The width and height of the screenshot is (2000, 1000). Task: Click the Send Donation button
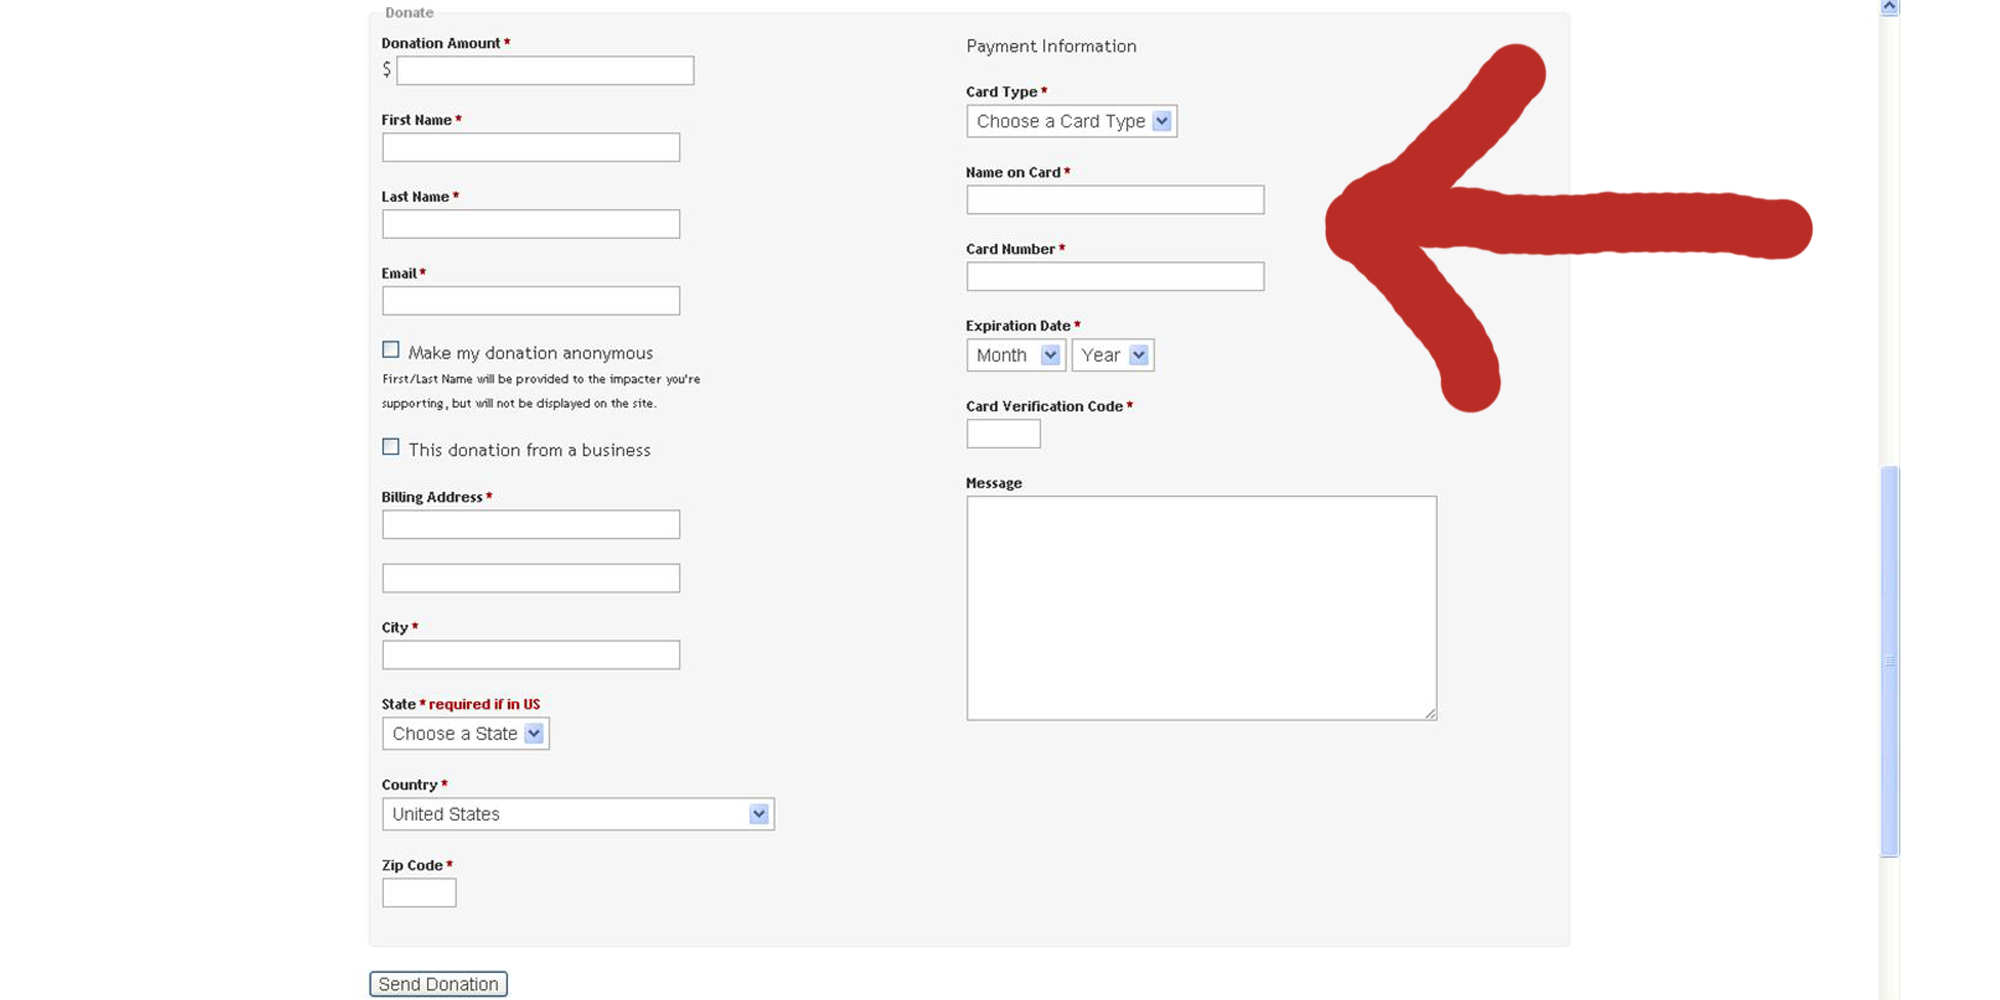click(438, 984)
